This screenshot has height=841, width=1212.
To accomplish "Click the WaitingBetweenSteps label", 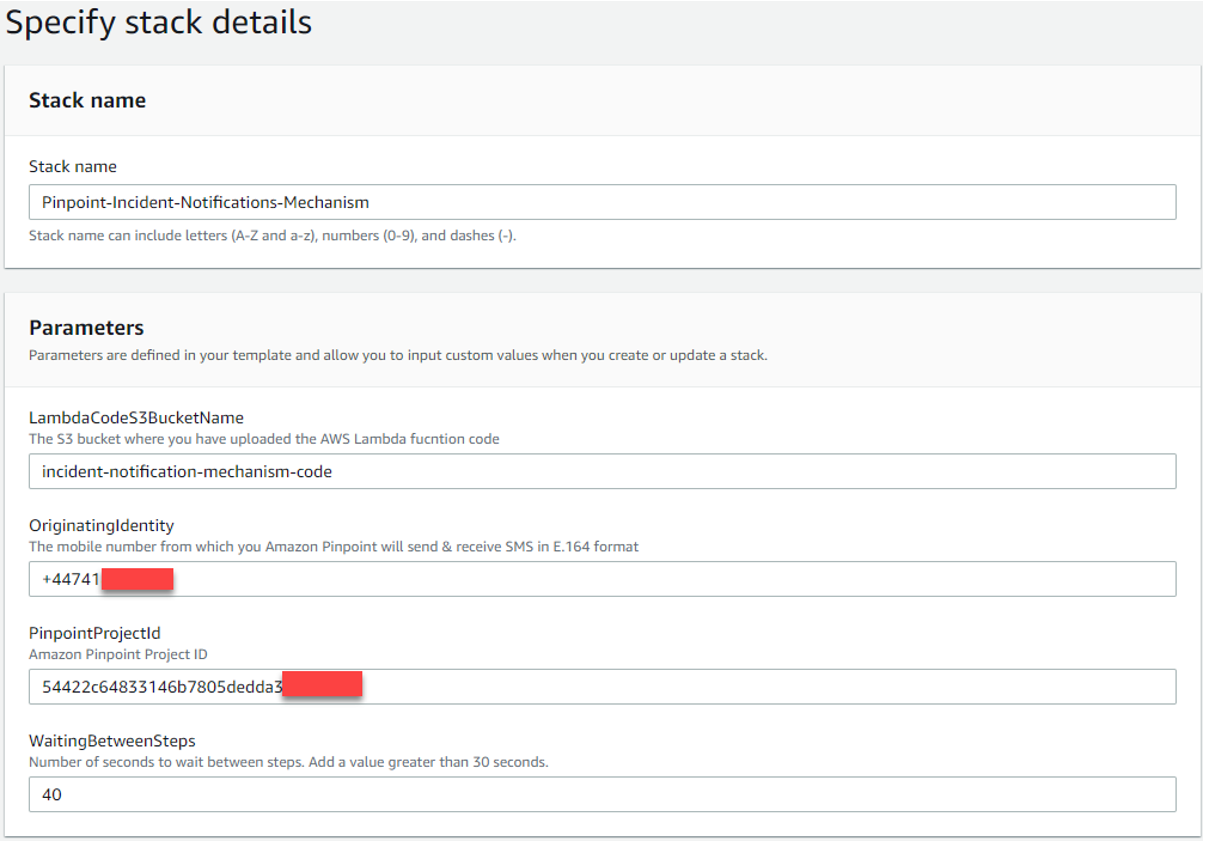I will pos(112,741).
